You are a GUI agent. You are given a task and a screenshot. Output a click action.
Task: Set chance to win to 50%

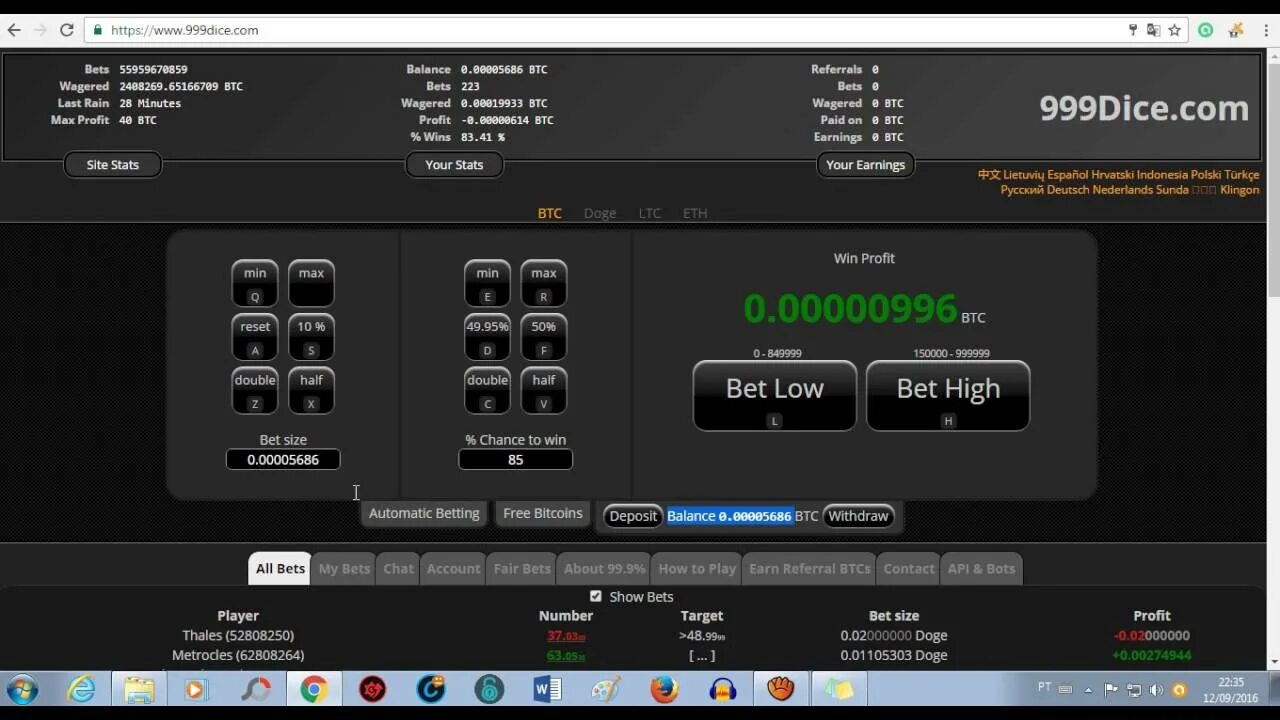pos(543,337)
